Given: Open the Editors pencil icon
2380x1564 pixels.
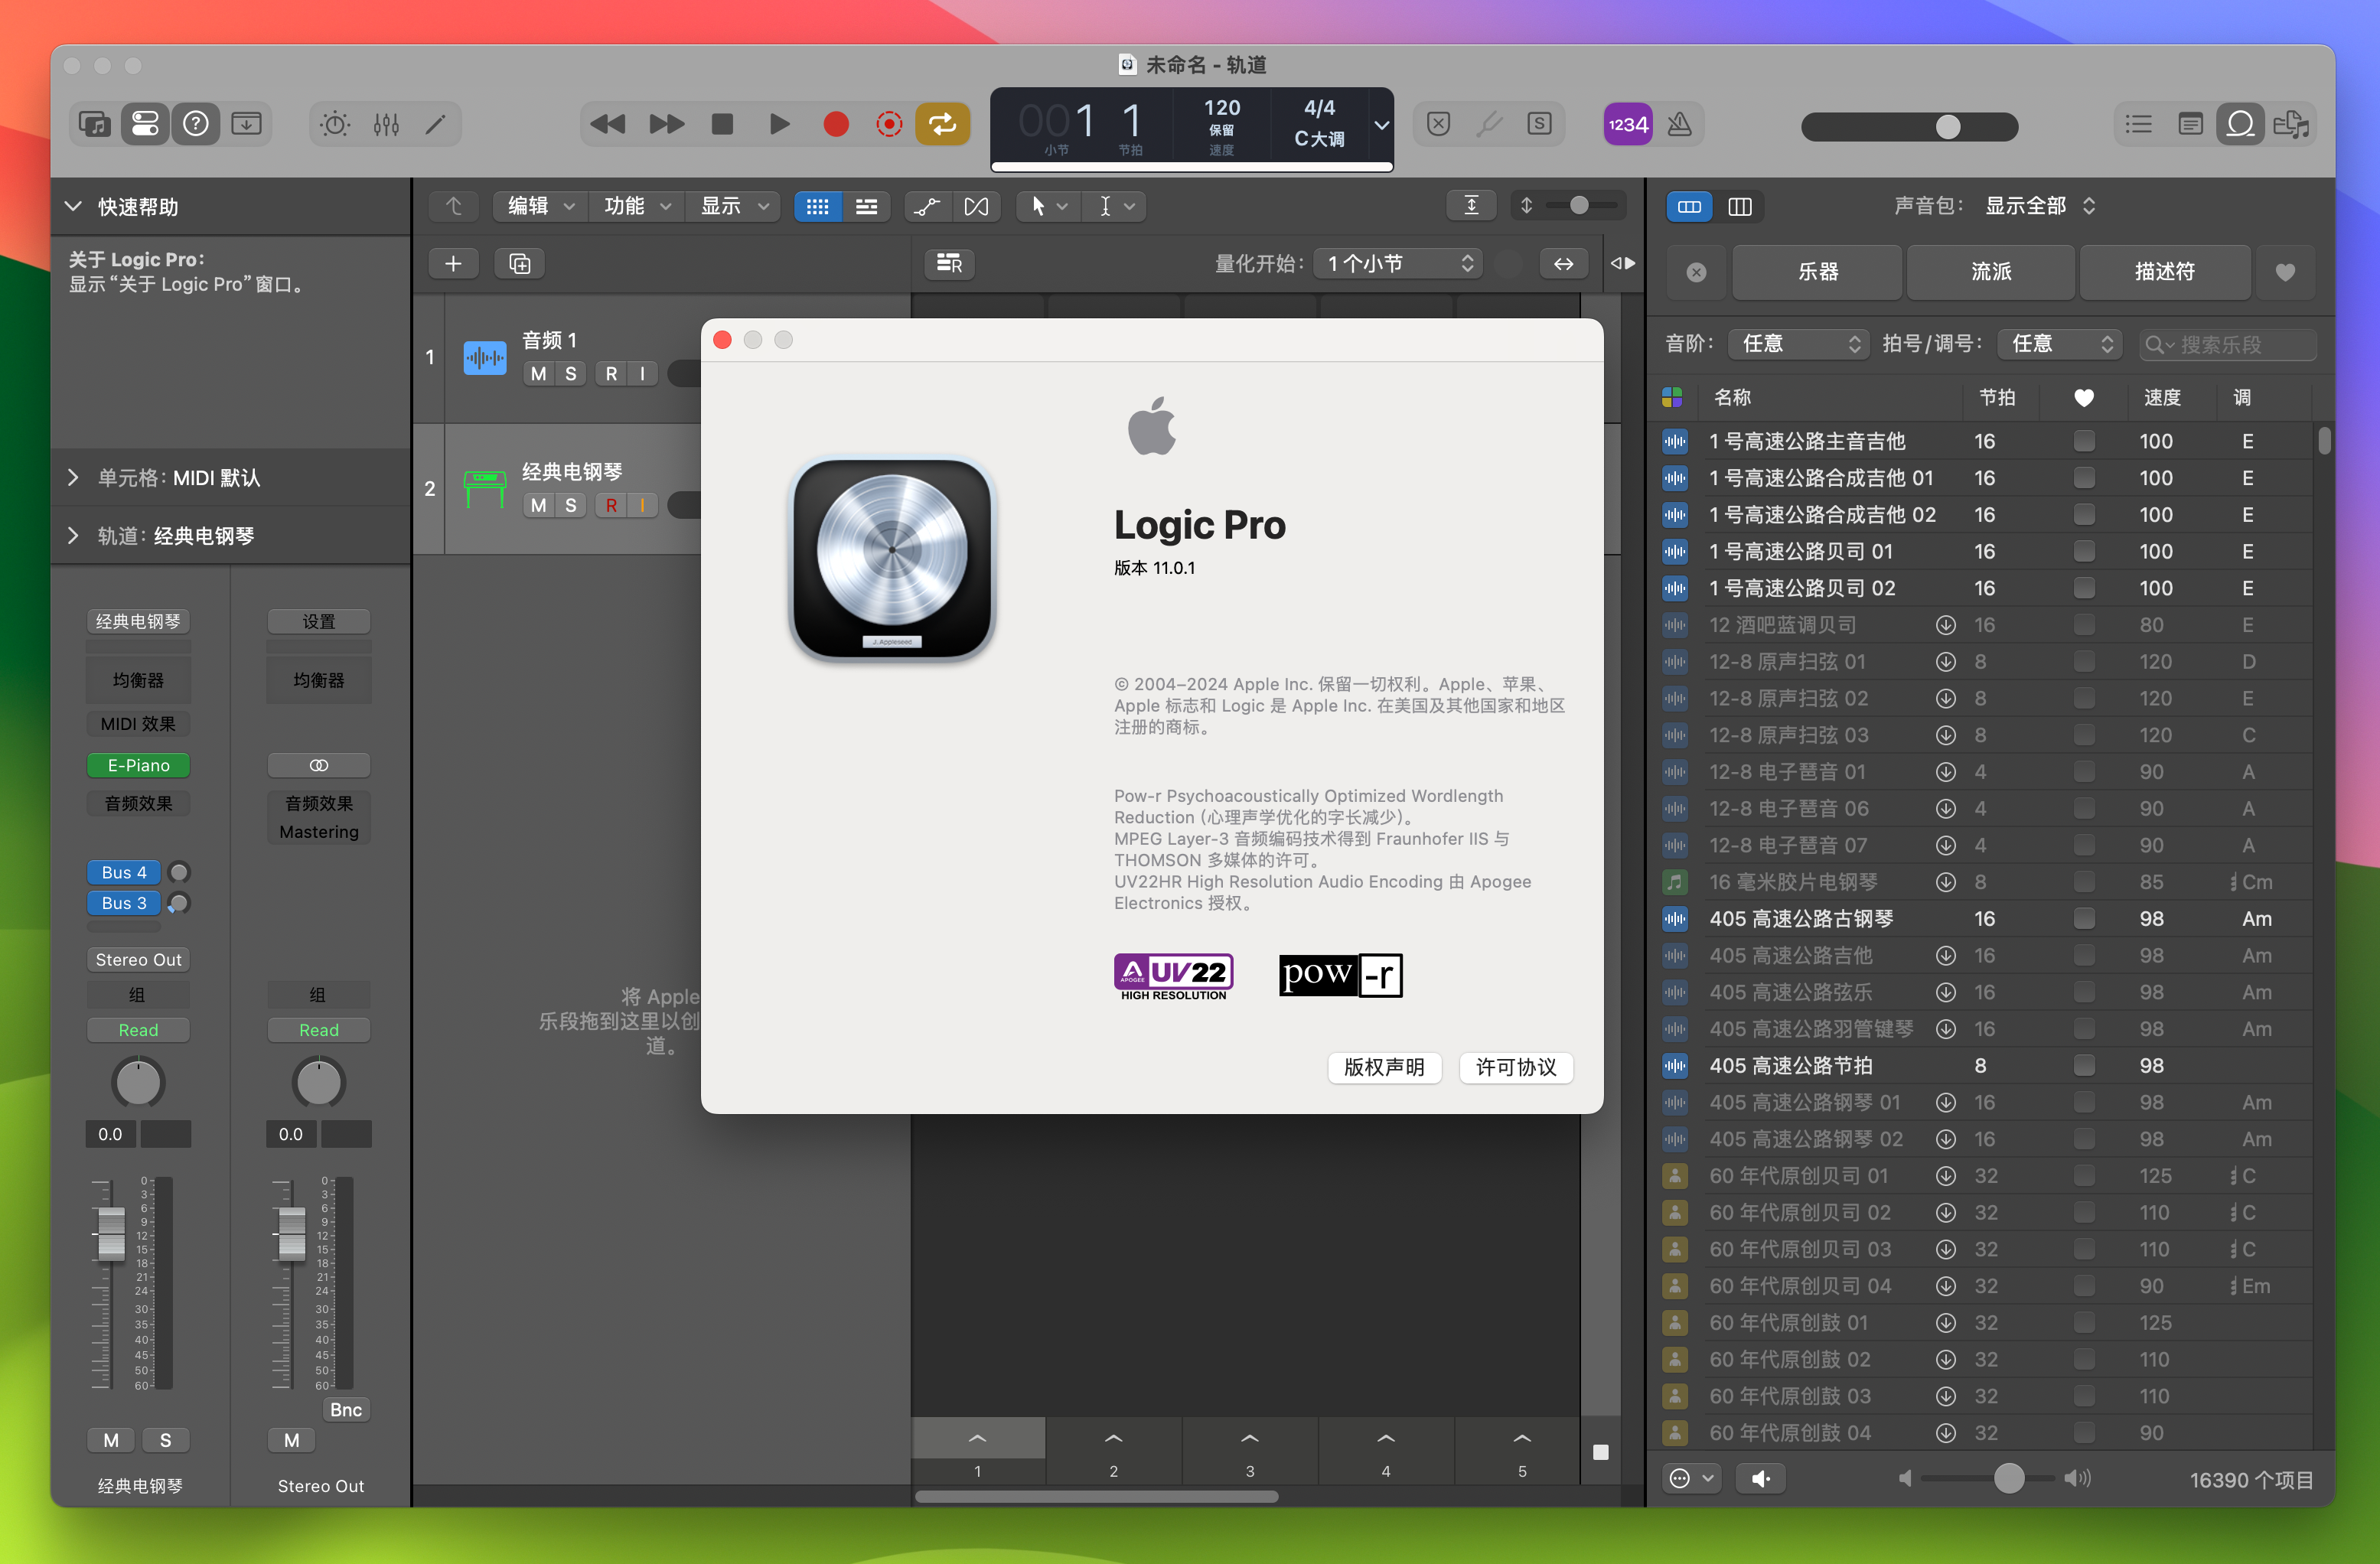Looking at the screenshot, I should click(x=436, y=124).
